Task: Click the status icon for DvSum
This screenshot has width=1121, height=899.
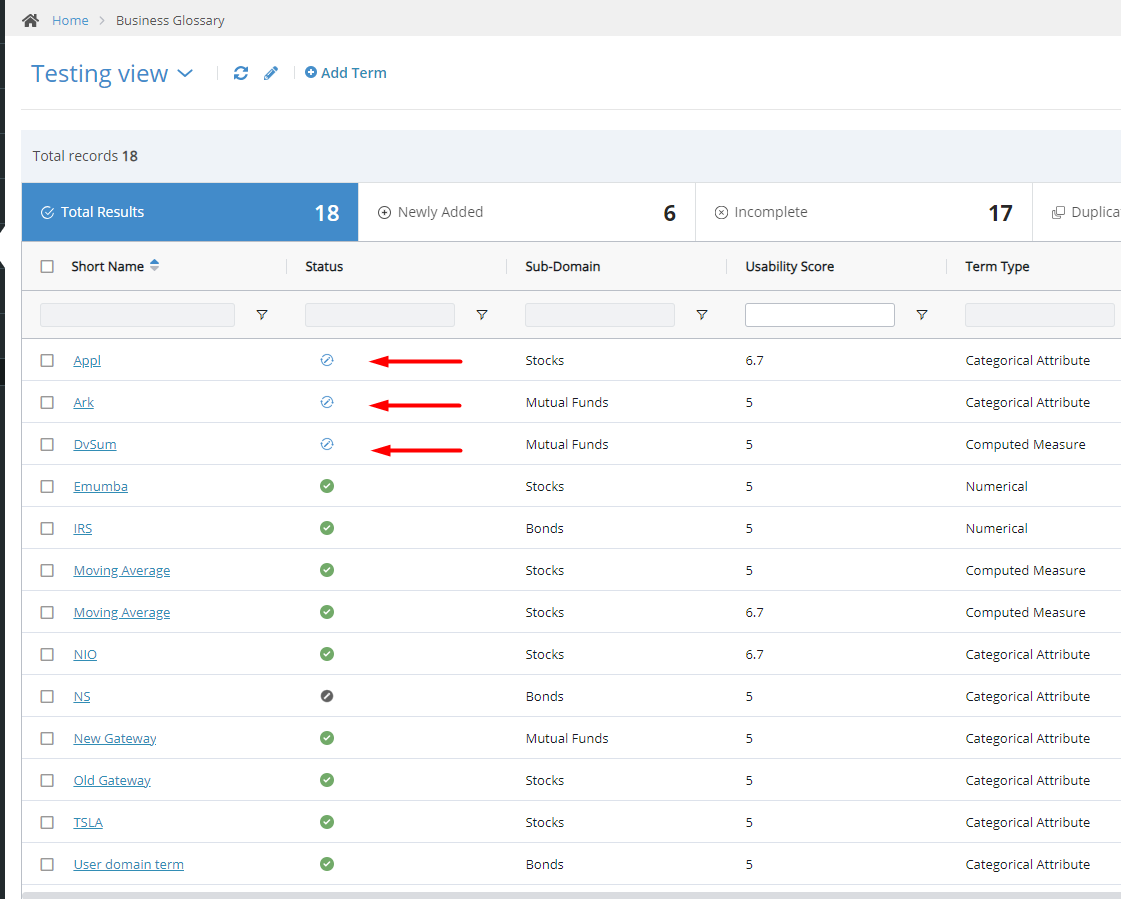Action: pyautogui.click(x=327, y=444)
